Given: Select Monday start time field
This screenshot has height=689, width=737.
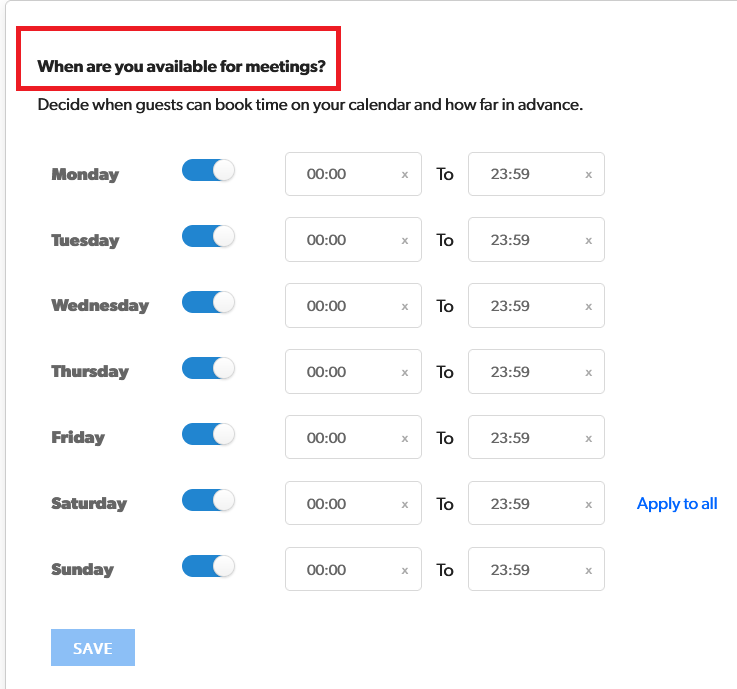Looking at the screenshot, I should 340,174.
